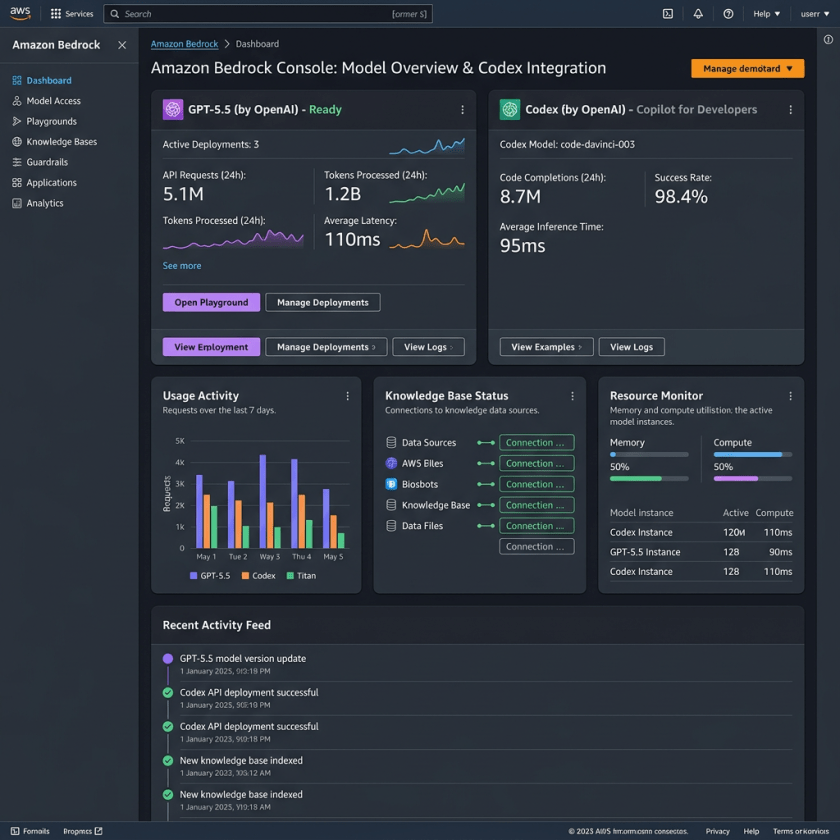The width and height of the screenshot is (840, 840).
Task: Click the AWS logo icon
Action: coord(20,13)
